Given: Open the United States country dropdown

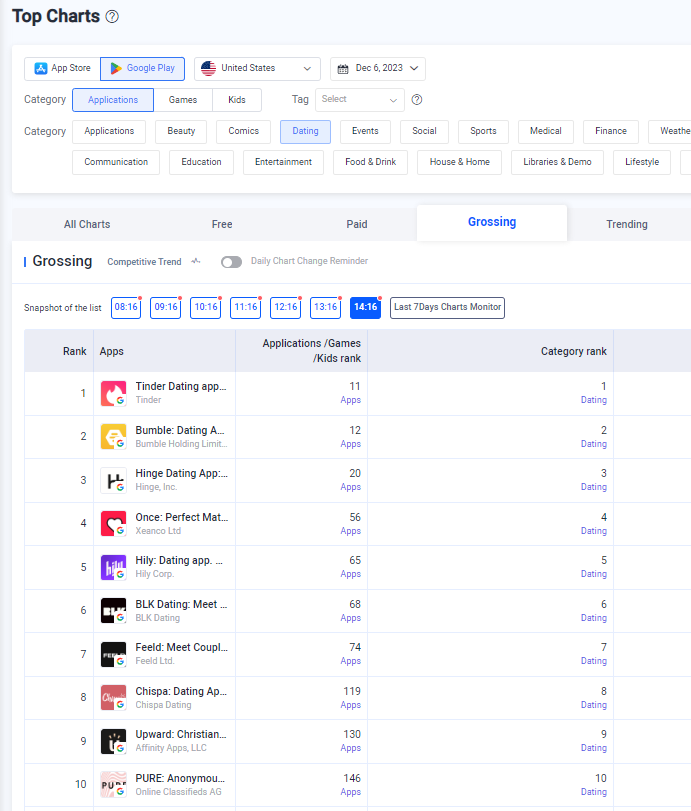Looking at the screenshot, I should tap(257, 69).
